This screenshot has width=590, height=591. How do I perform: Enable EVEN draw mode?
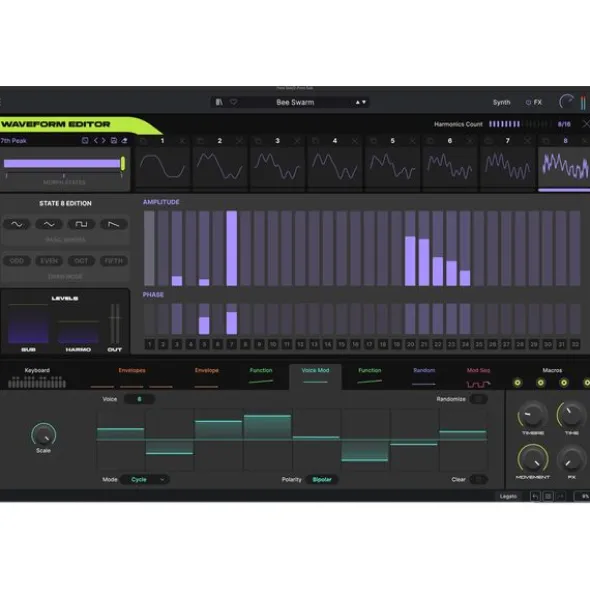pyautogui.click(x=49, y=261)
